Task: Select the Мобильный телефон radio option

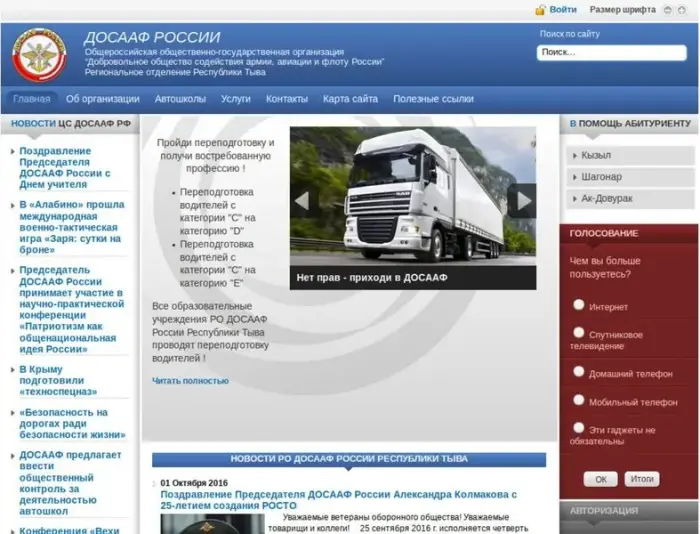Action: tap(579, 400)
